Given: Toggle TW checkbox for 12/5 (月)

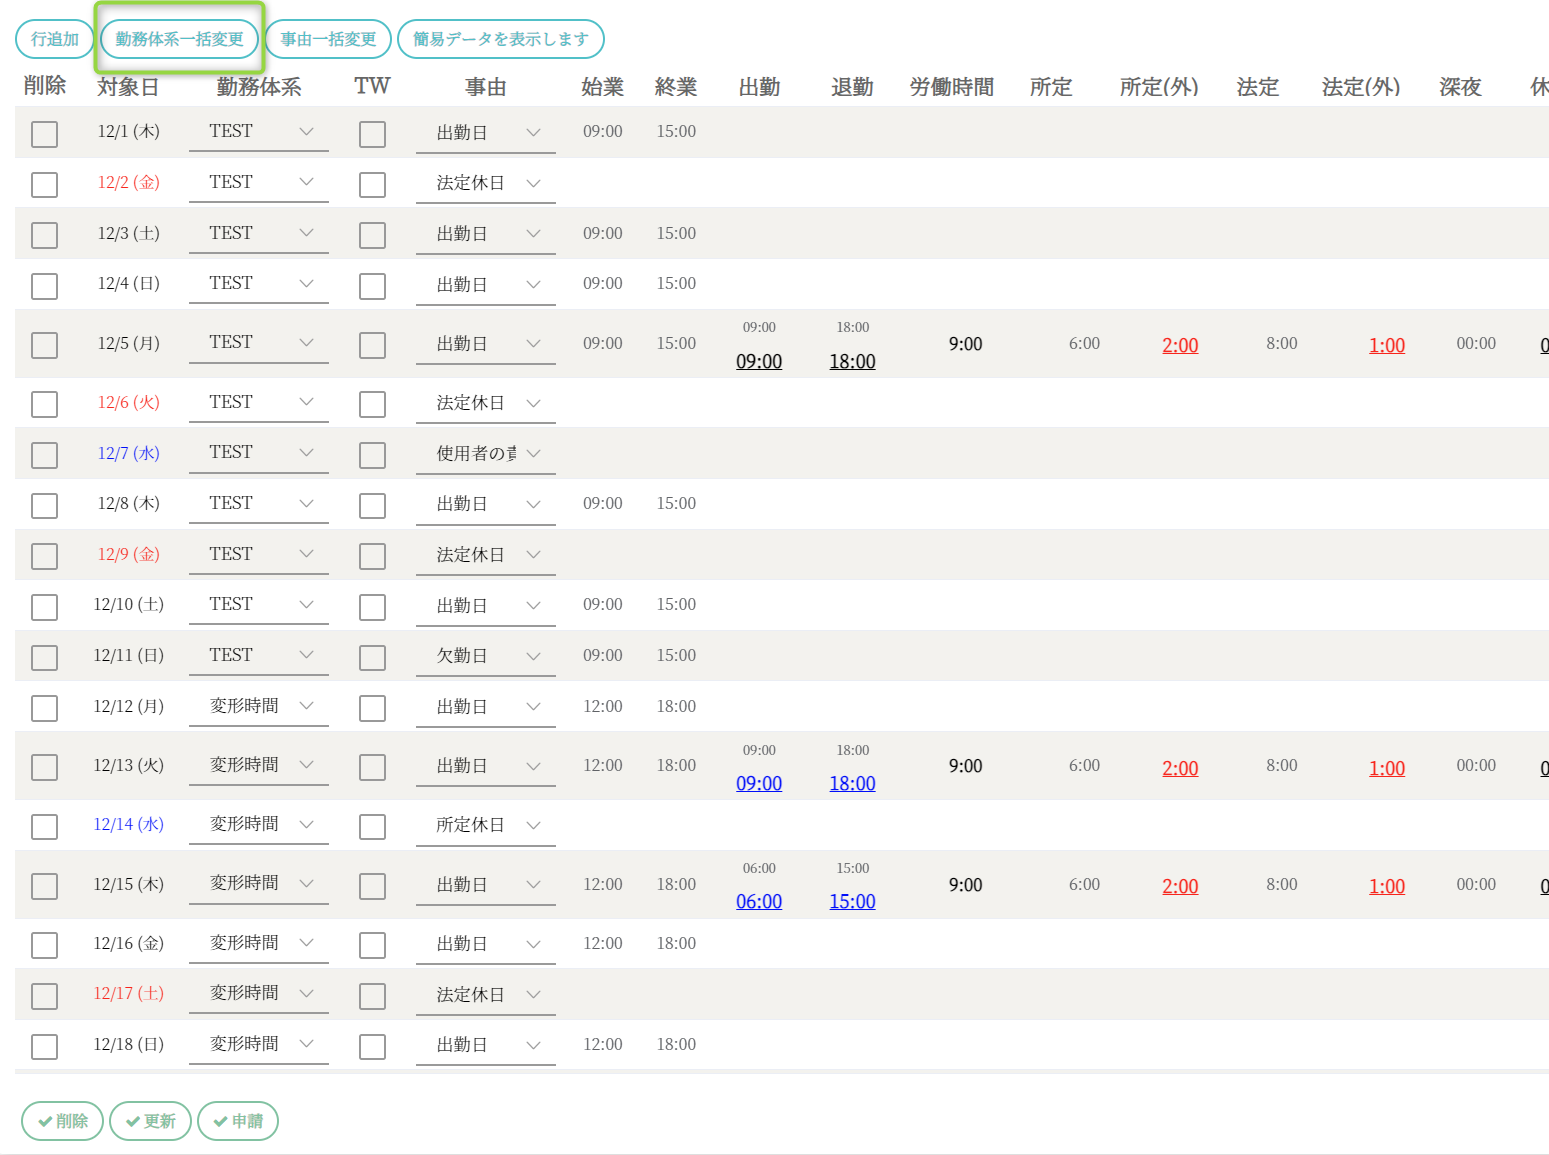Looking at the screenshot, I should click(x=372, y=345).
